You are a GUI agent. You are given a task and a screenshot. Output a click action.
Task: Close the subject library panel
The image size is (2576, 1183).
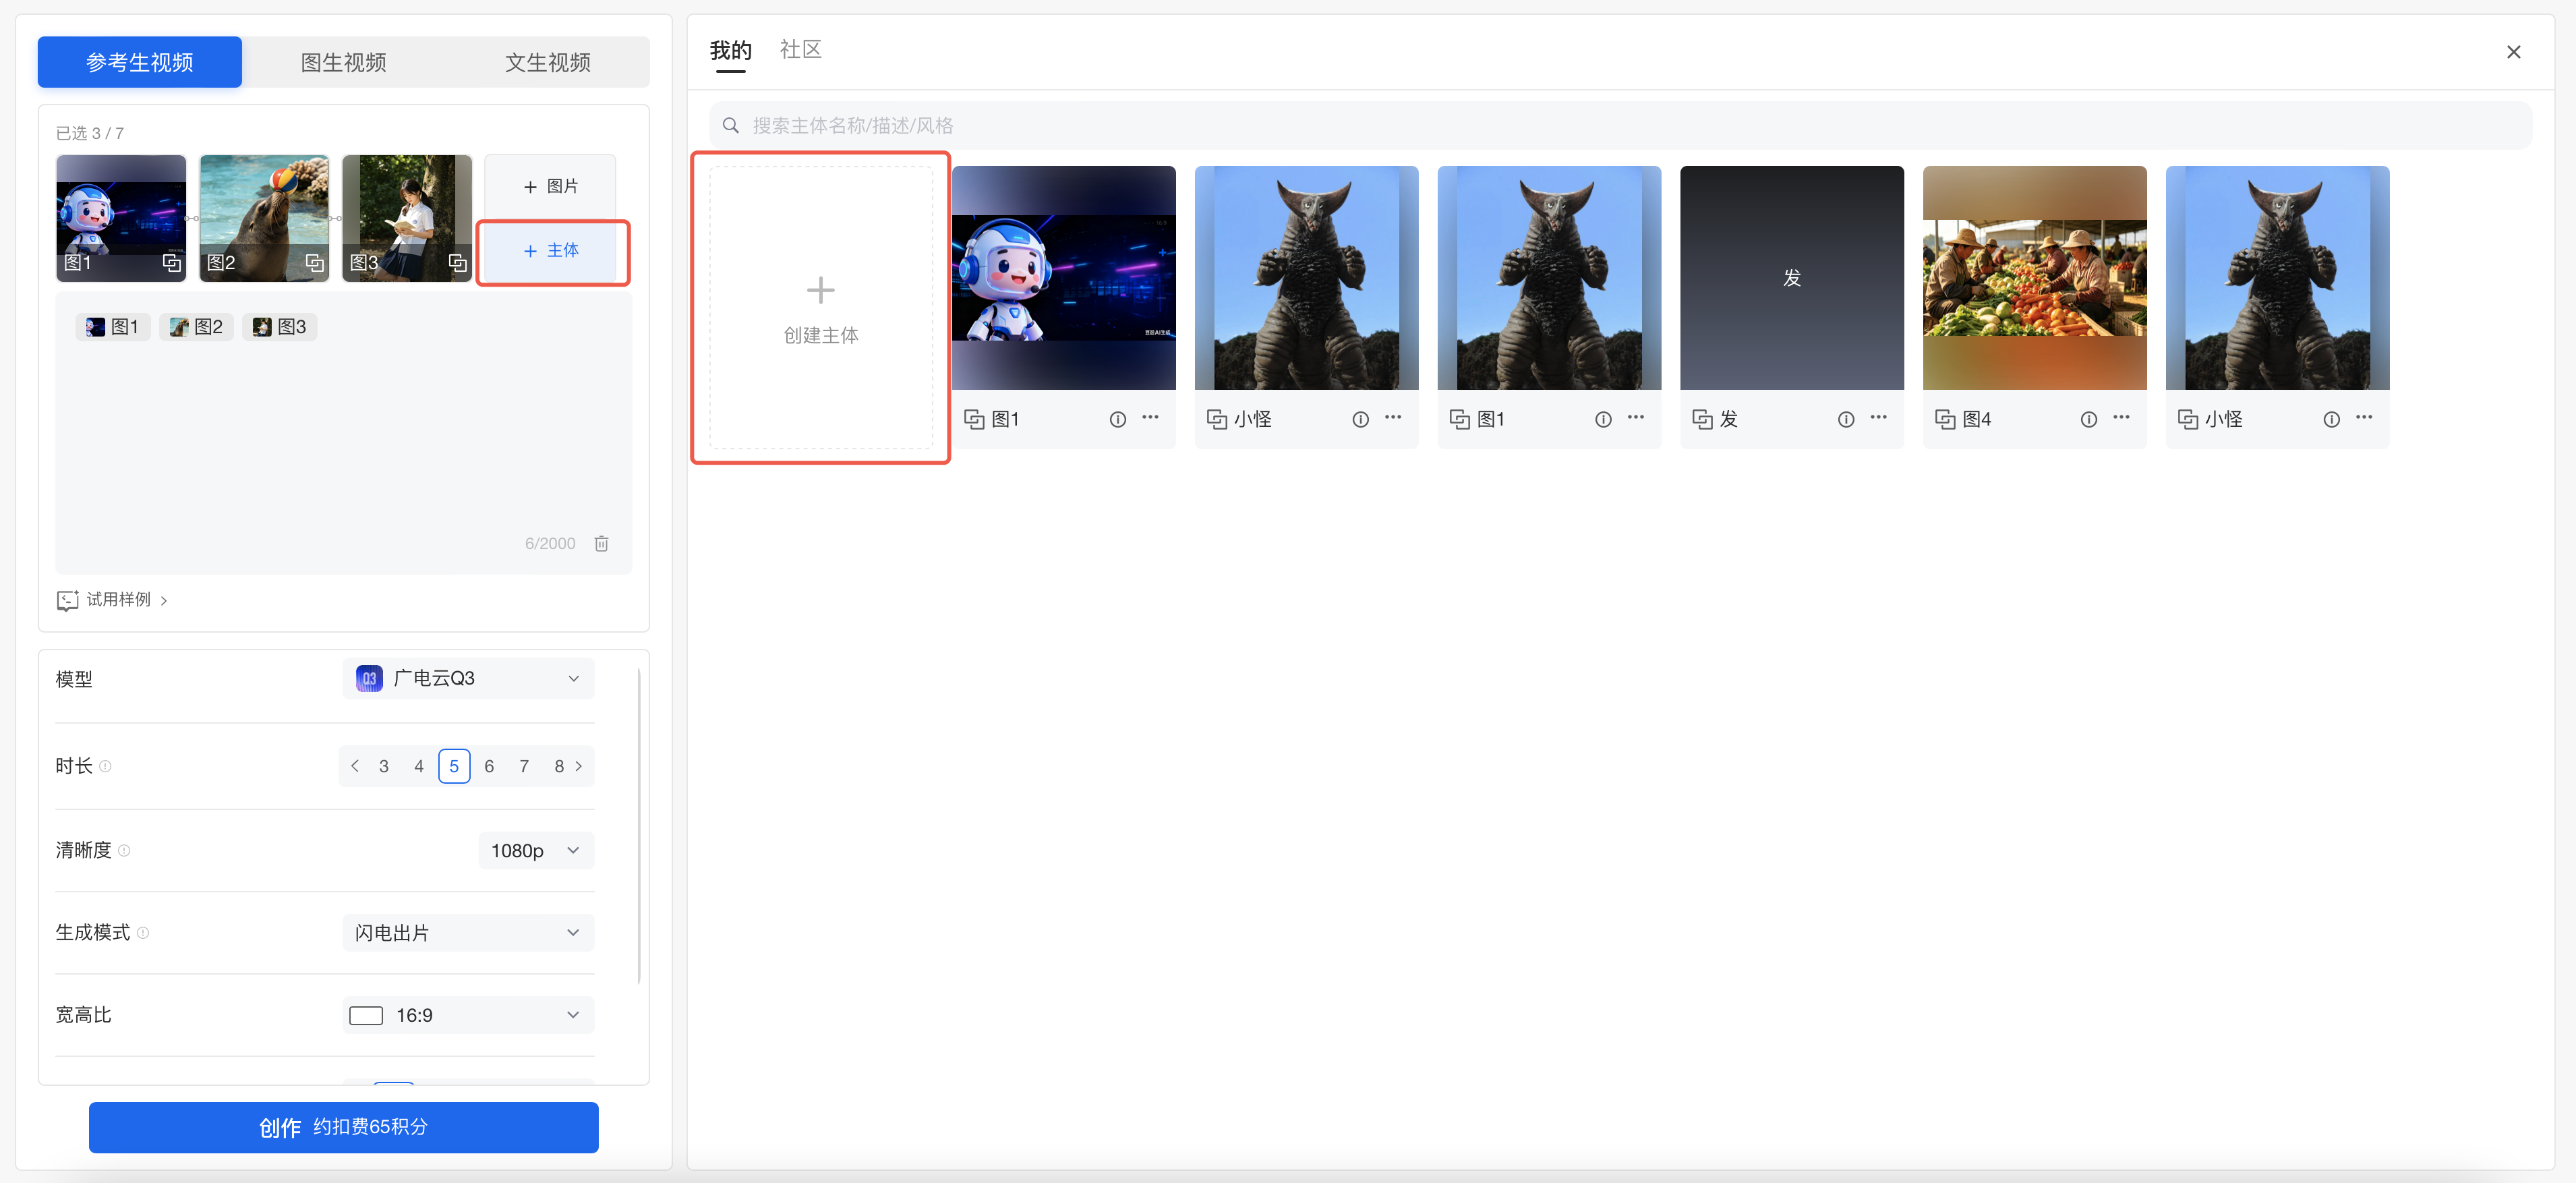(x=2513, y=52)
